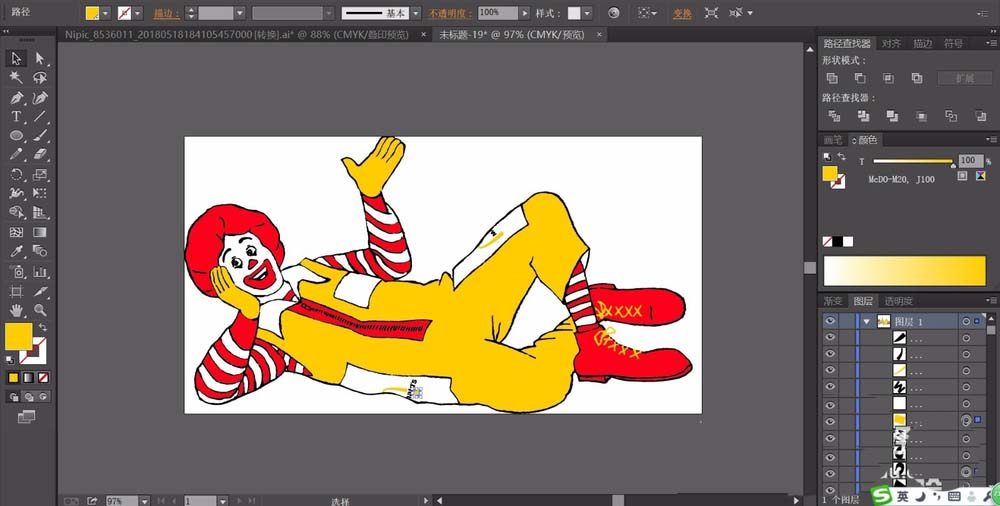Open graphic style 样式 dropdown
The image size is (1000, 506).
point(587,13)
